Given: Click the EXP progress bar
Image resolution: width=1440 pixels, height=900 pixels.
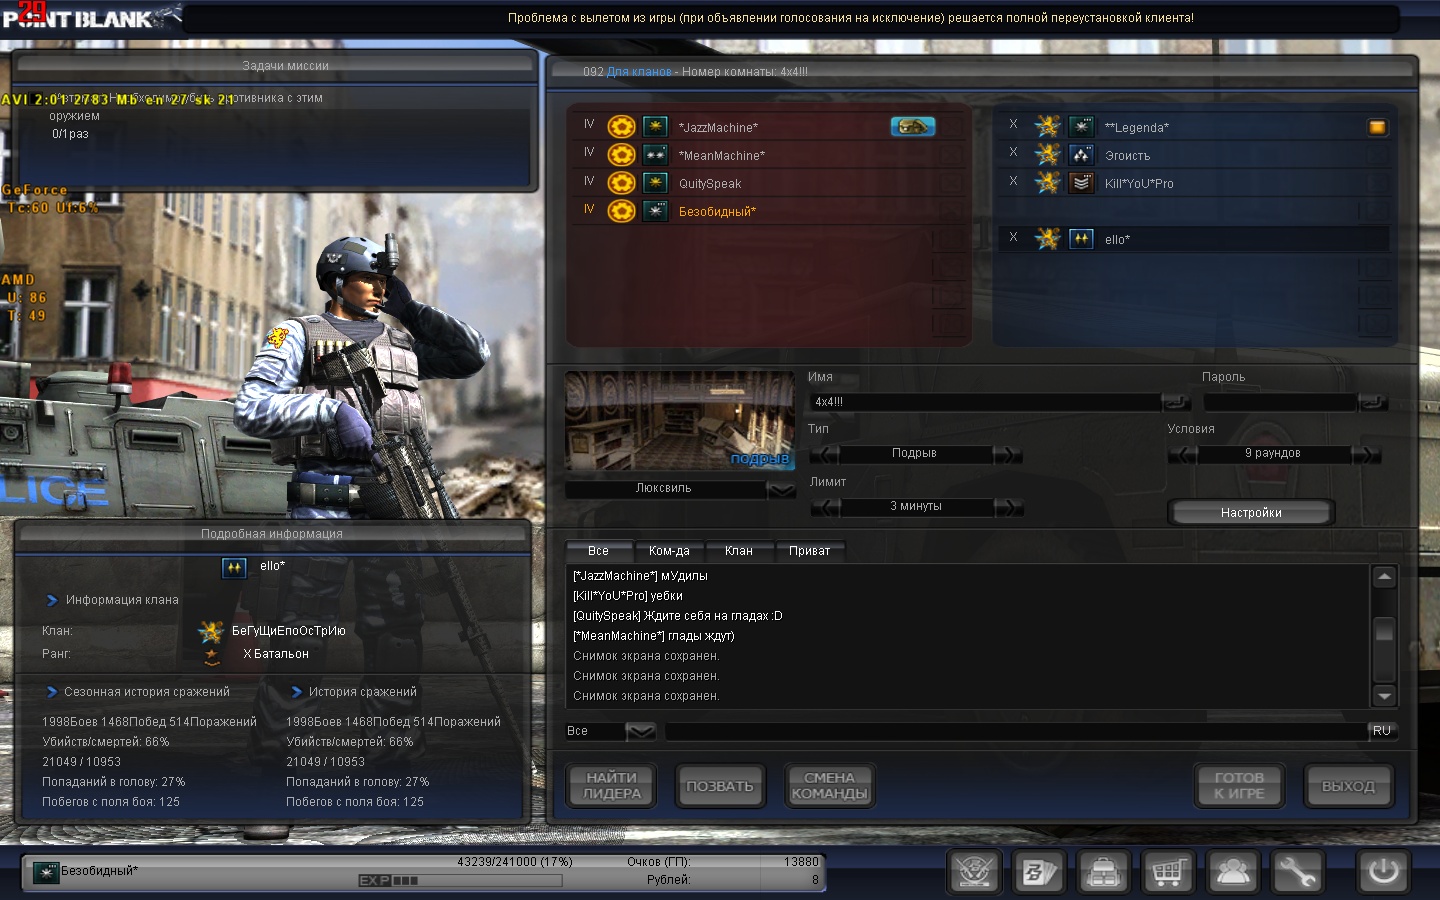Looking at the screenshot, I should point(460,881).
